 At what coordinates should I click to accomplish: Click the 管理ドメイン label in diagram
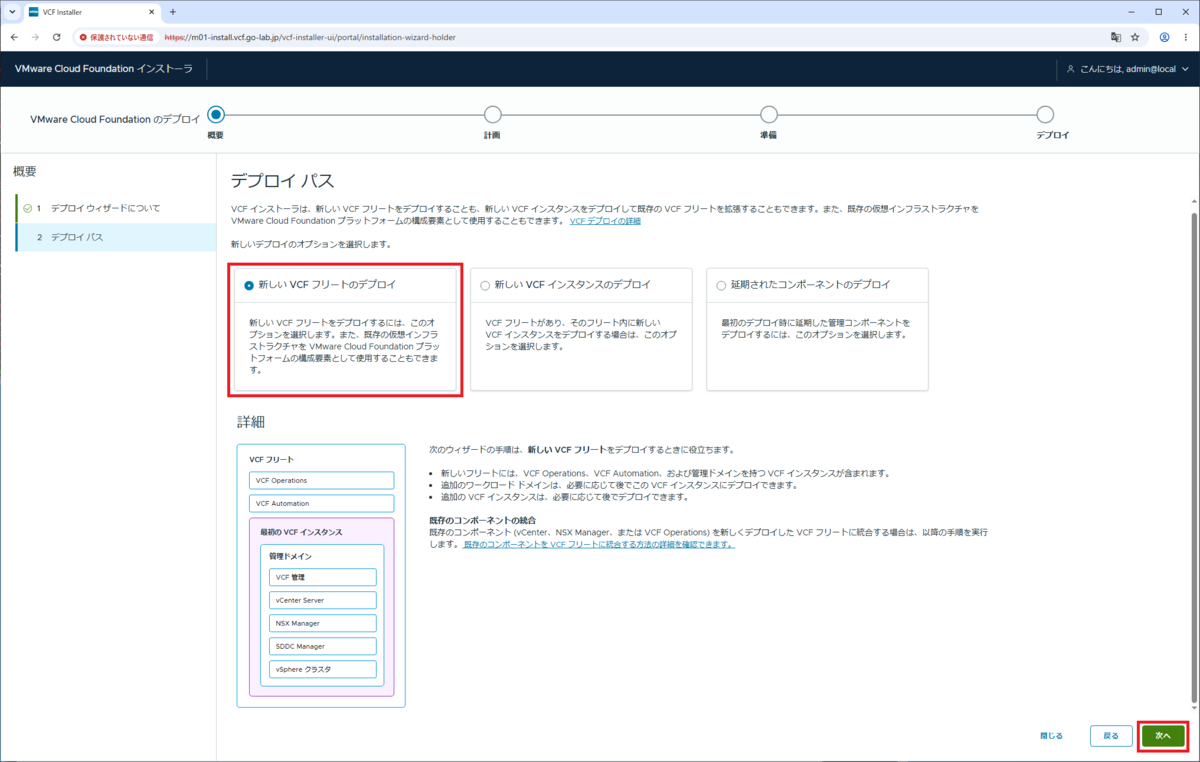[291, 556]
